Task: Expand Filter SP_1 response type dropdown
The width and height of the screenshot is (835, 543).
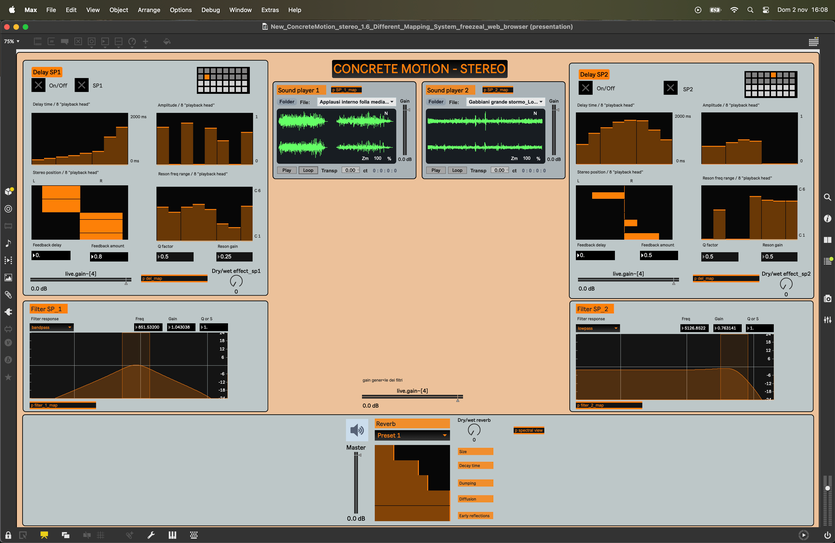Action: (51, 327)
